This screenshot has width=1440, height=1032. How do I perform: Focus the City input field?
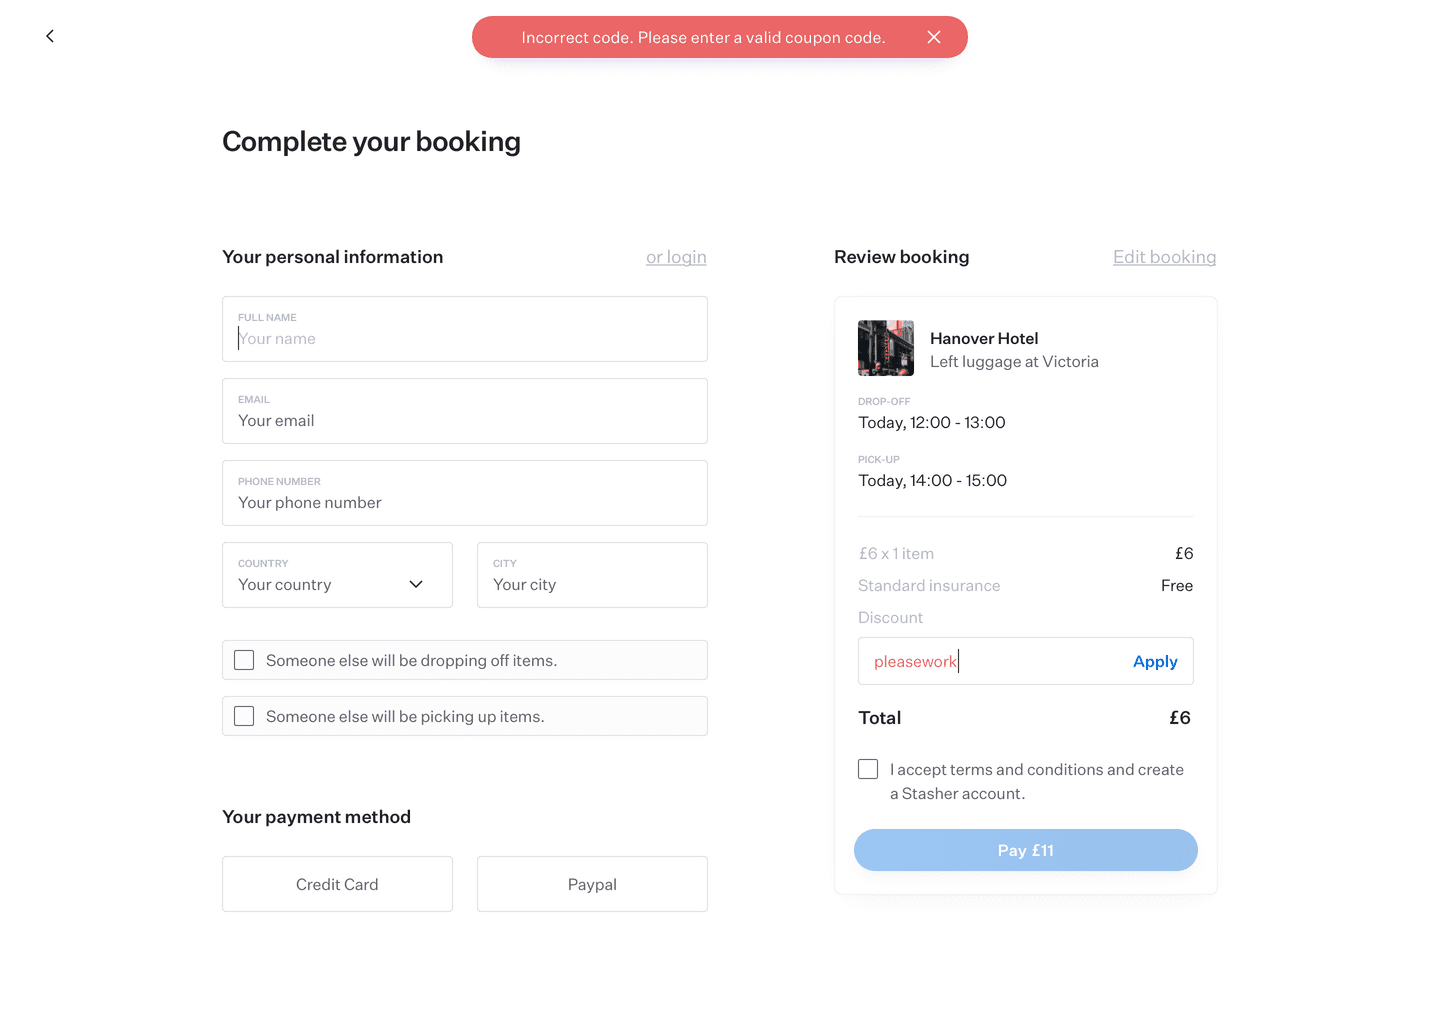tap(592, 575)
